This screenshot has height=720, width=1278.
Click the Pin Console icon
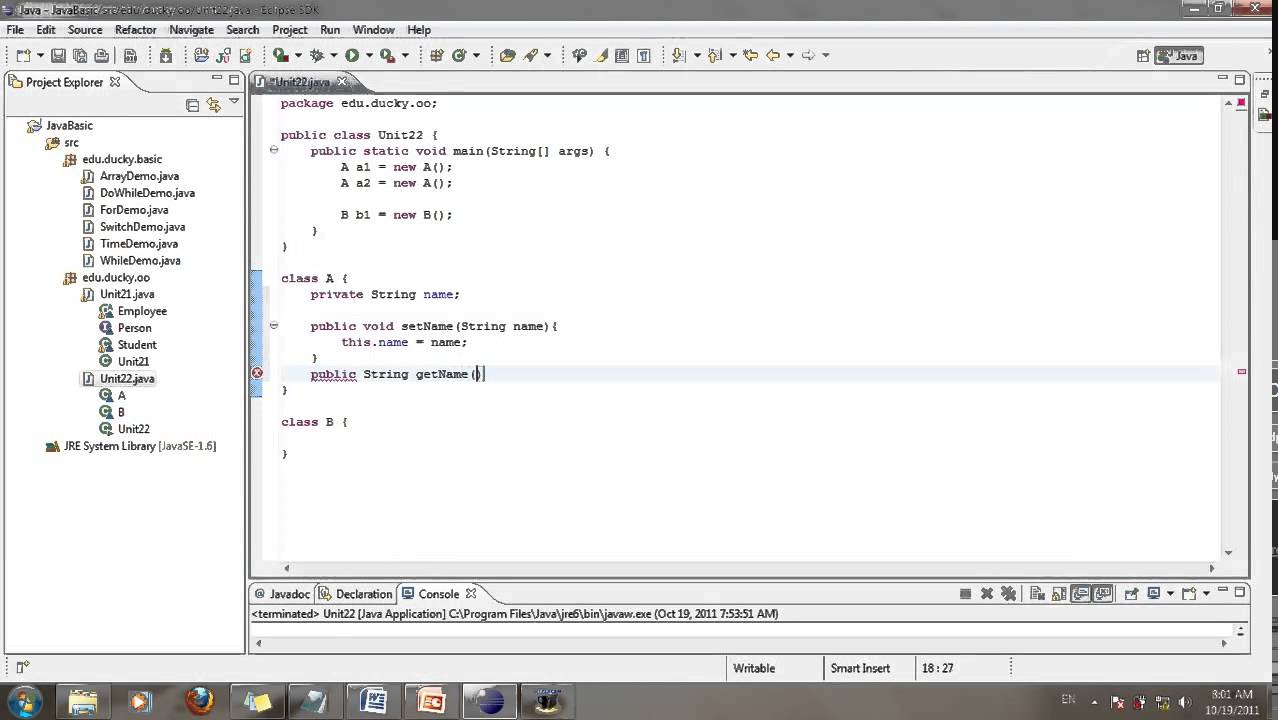click(x=1131, y=593)
